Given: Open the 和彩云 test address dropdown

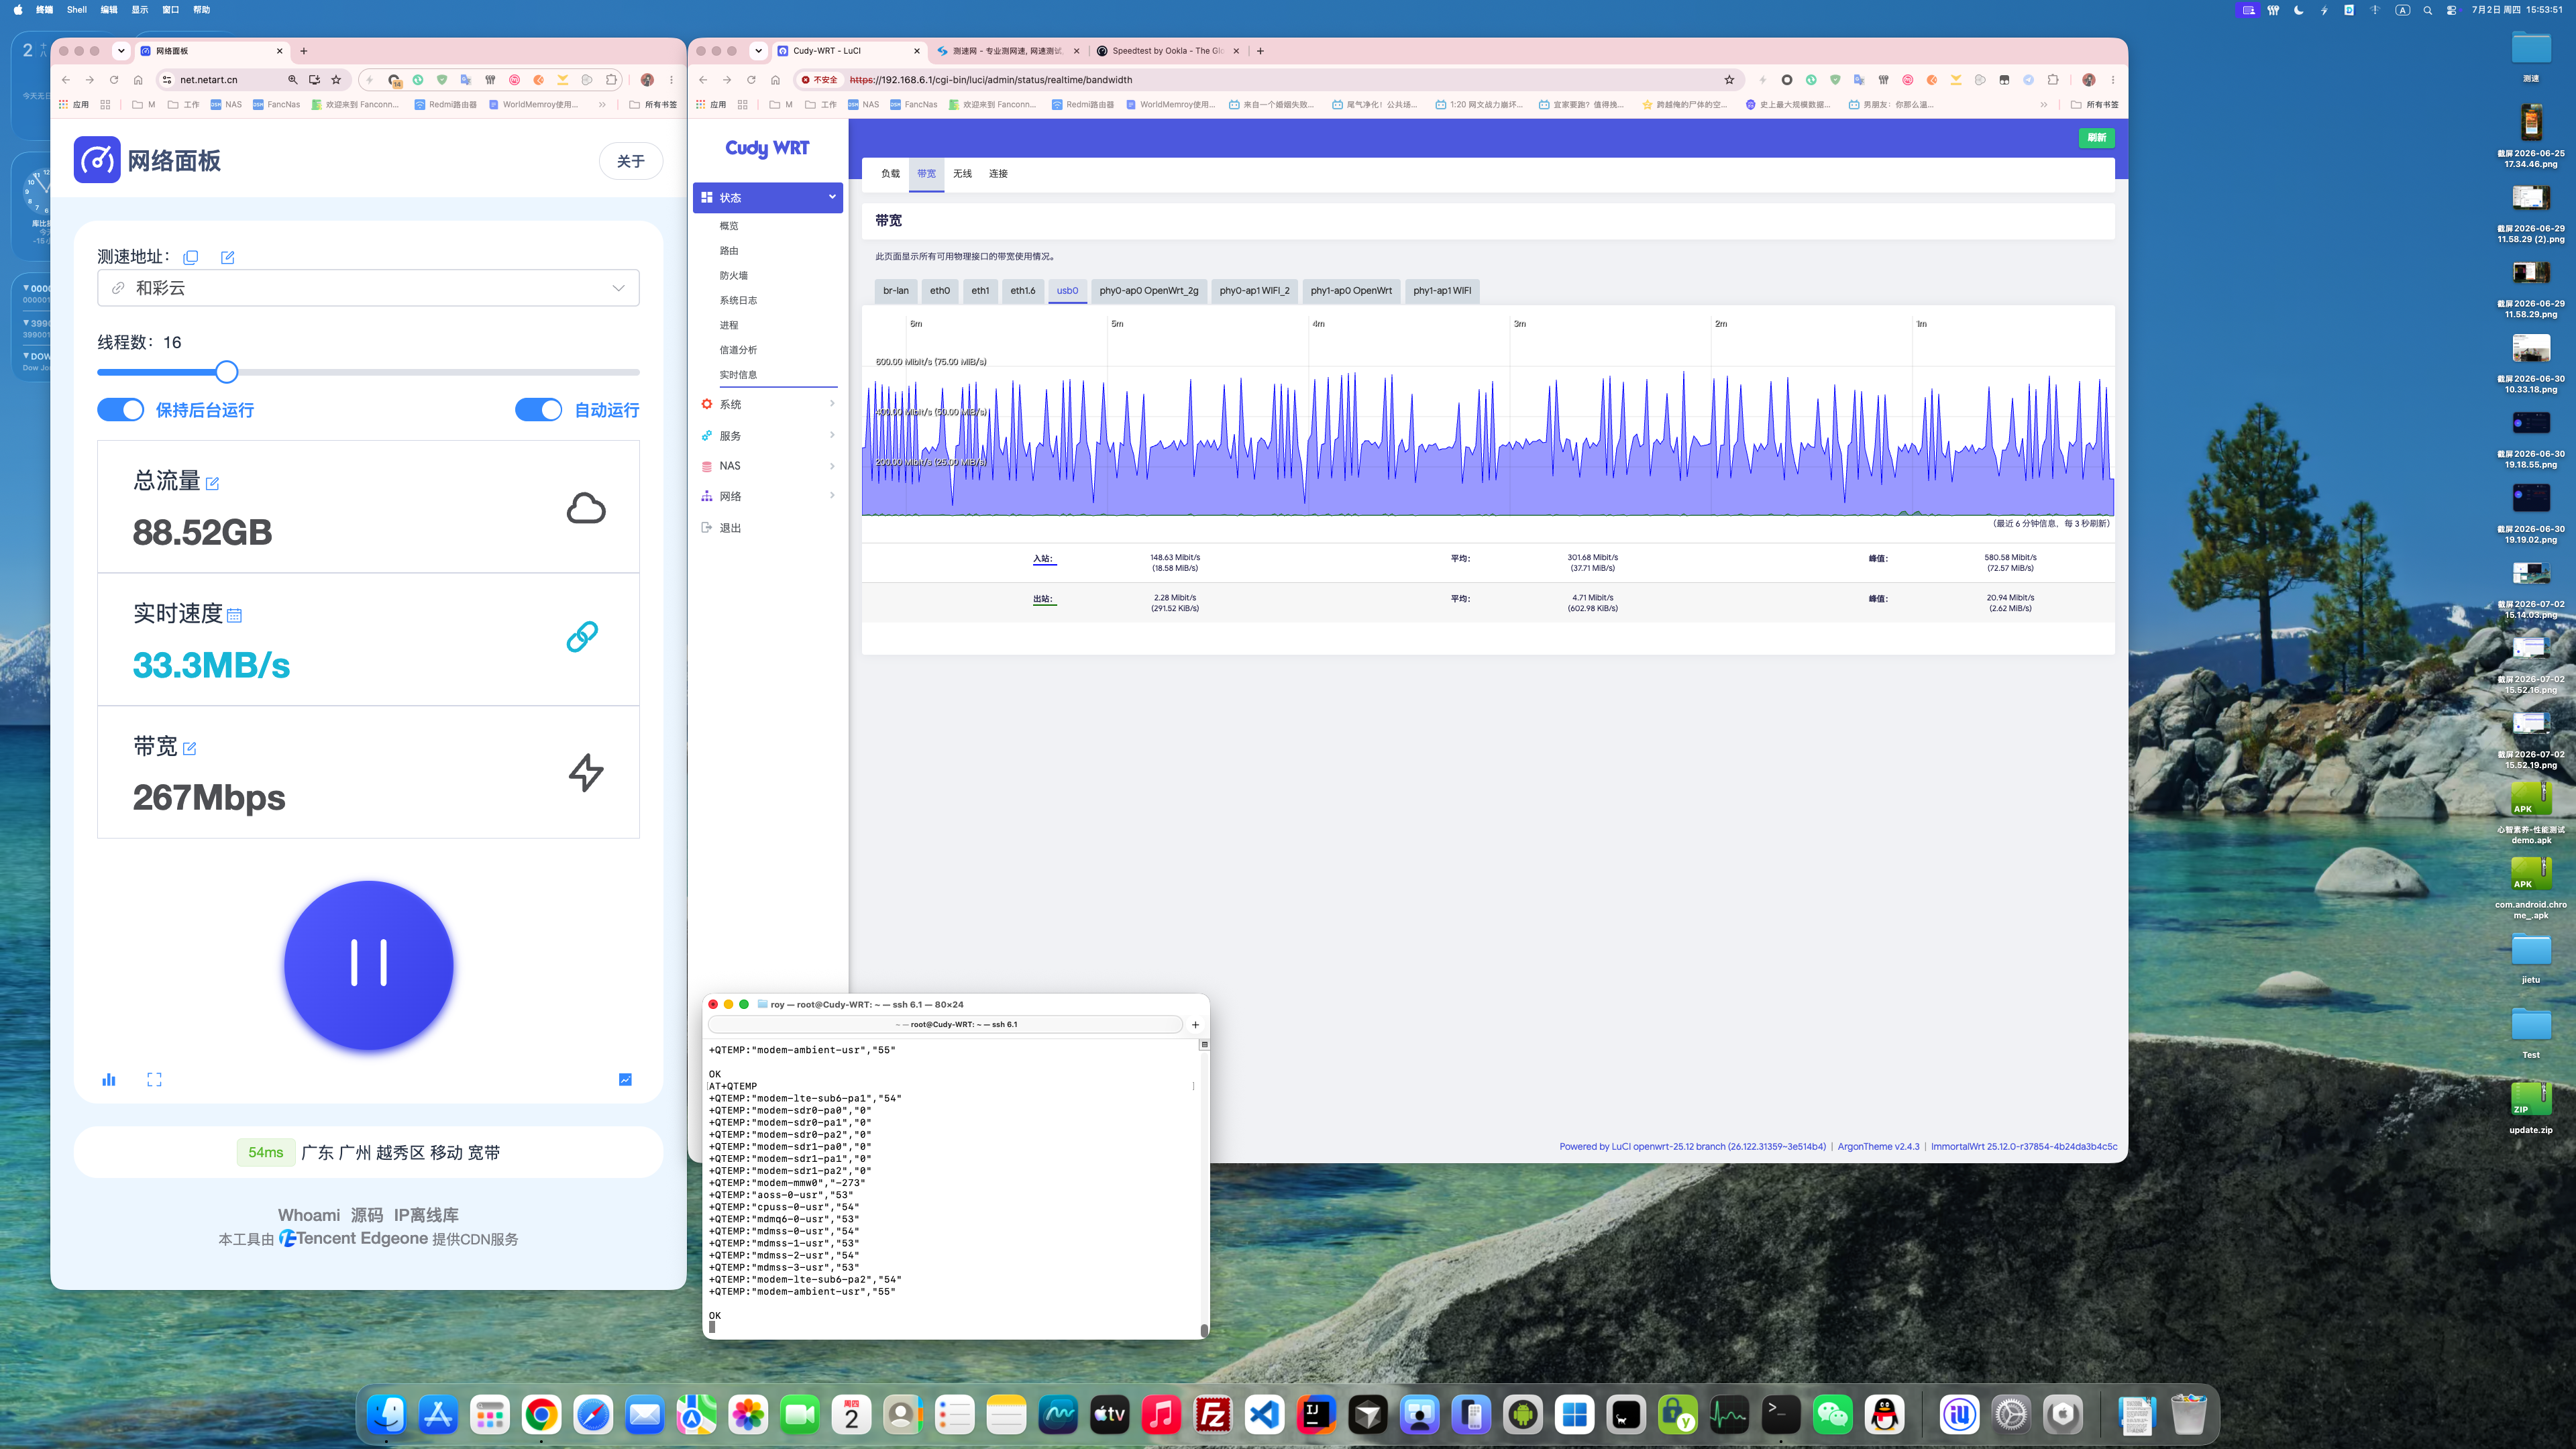Looking at the screenshot, I should pyautogui.click(x=368, y=288).
